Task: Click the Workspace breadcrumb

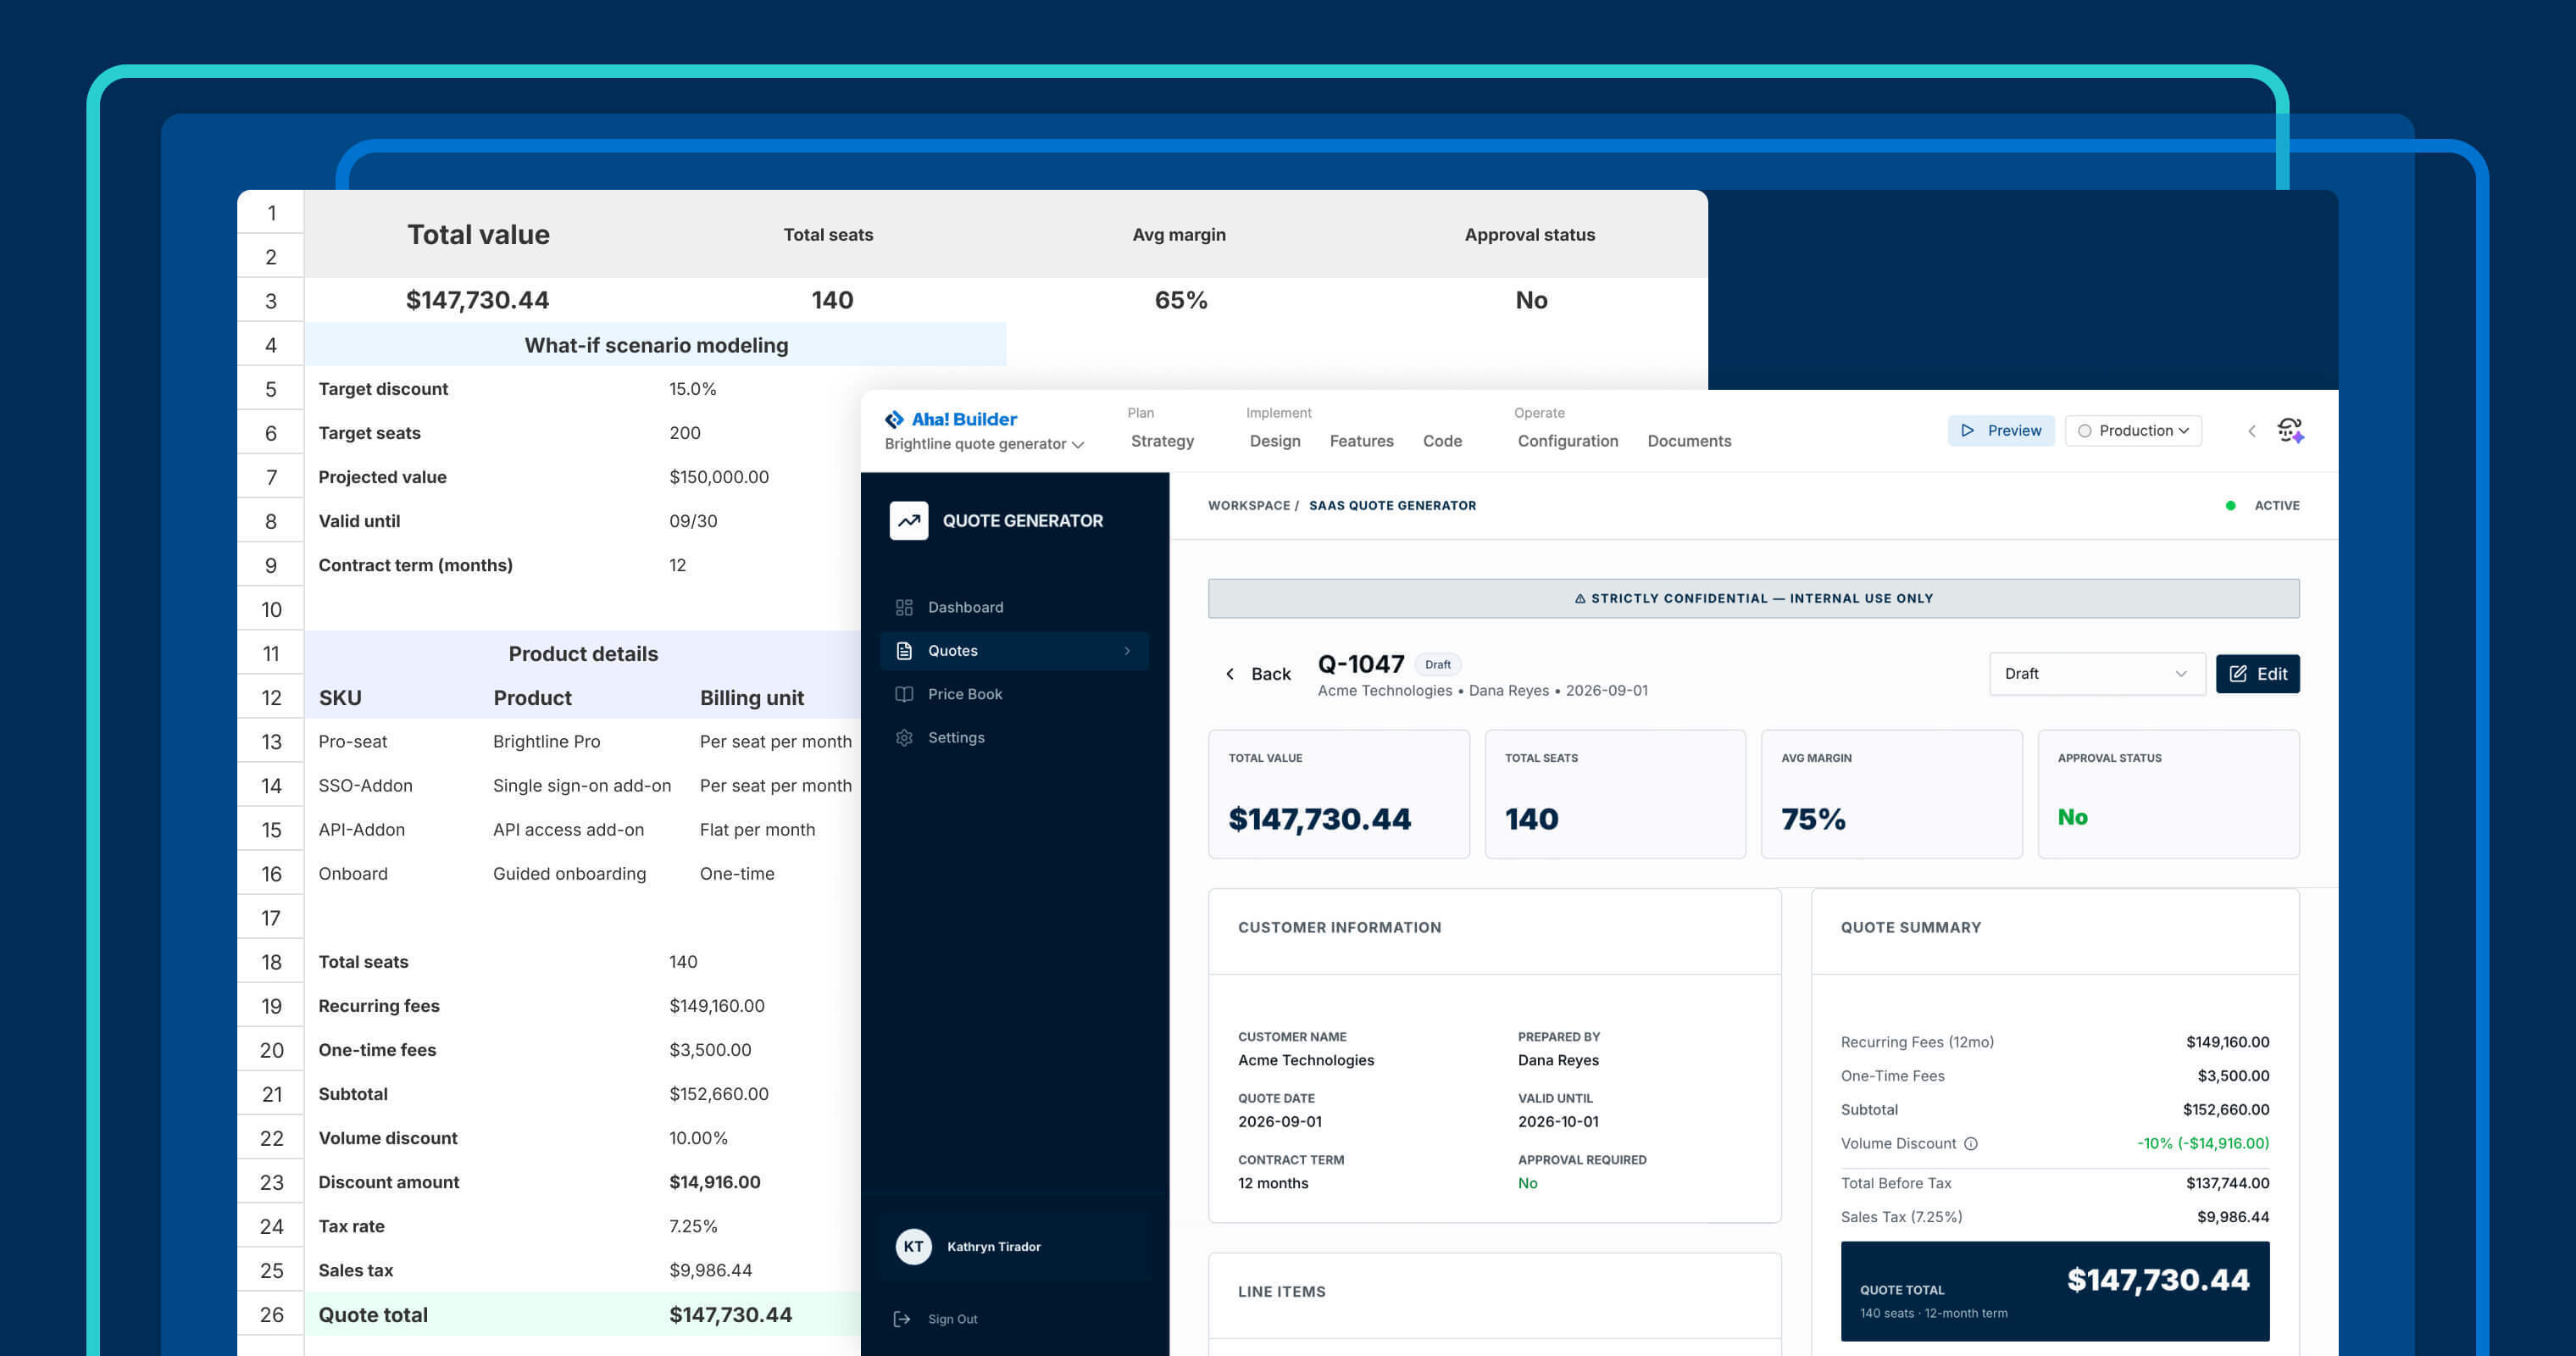Action: point(1248,506)
